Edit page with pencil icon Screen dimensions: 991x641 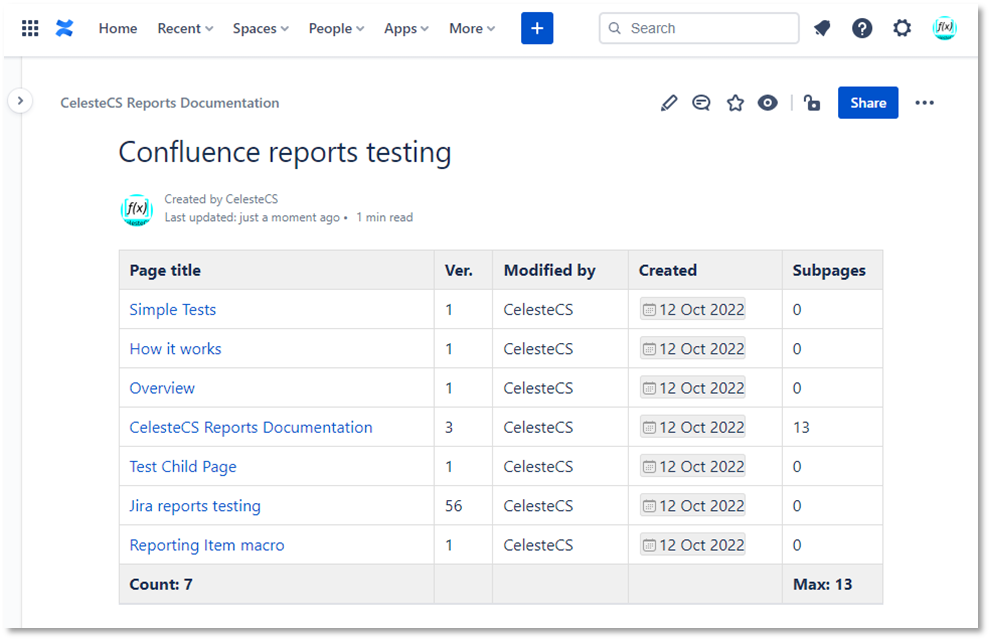(x=669, y=103)
